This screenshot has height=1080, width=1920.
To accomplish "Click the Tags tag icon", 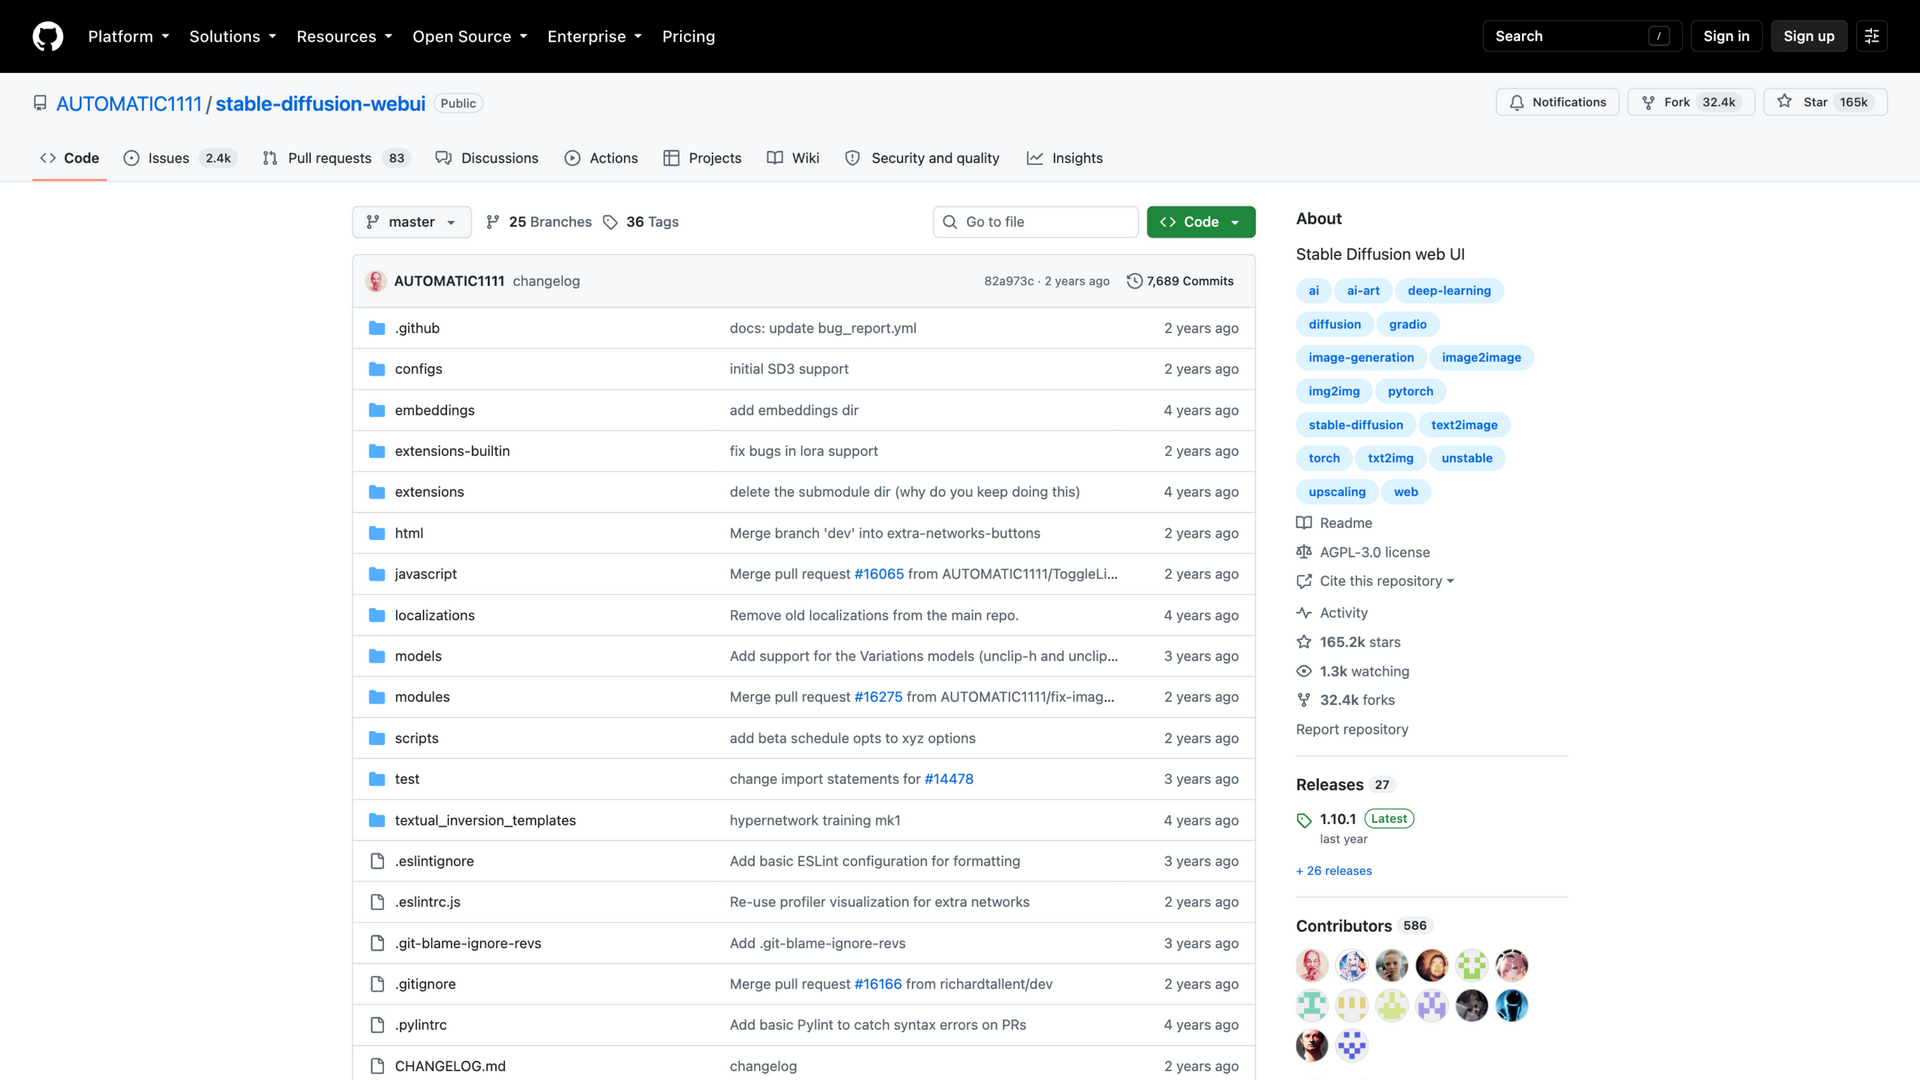I will pyautogui.click(x=610, y=222).
